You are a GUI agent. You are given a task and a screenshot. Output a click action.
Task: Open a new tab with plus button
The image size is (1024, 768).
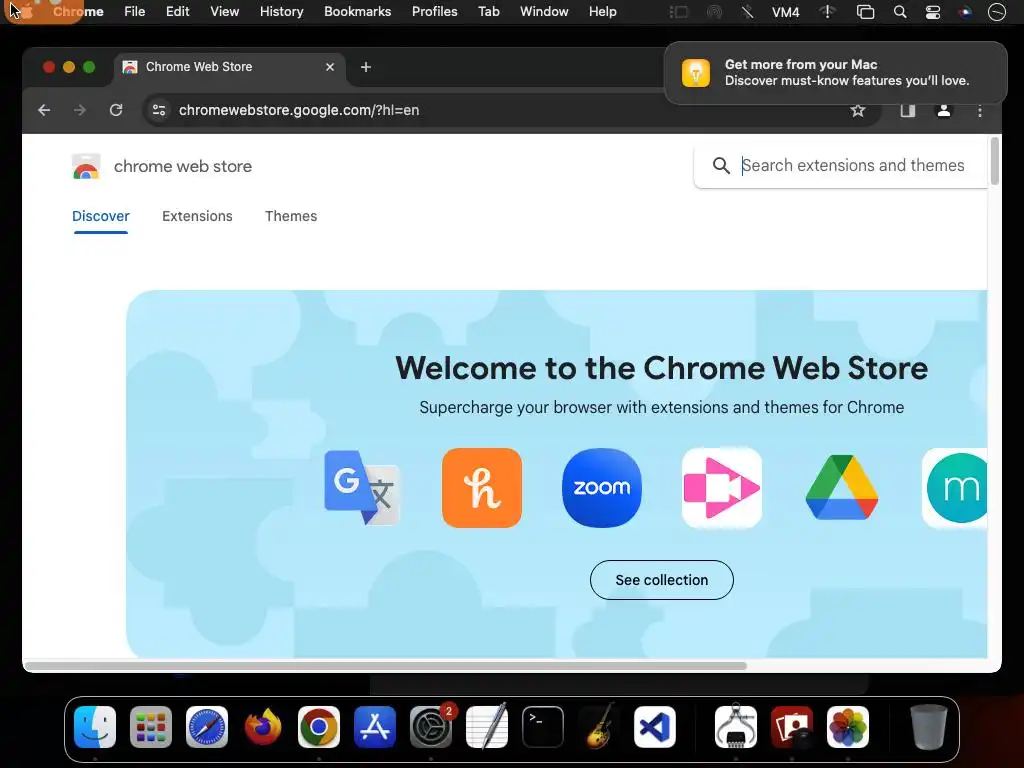pos(366,67)
